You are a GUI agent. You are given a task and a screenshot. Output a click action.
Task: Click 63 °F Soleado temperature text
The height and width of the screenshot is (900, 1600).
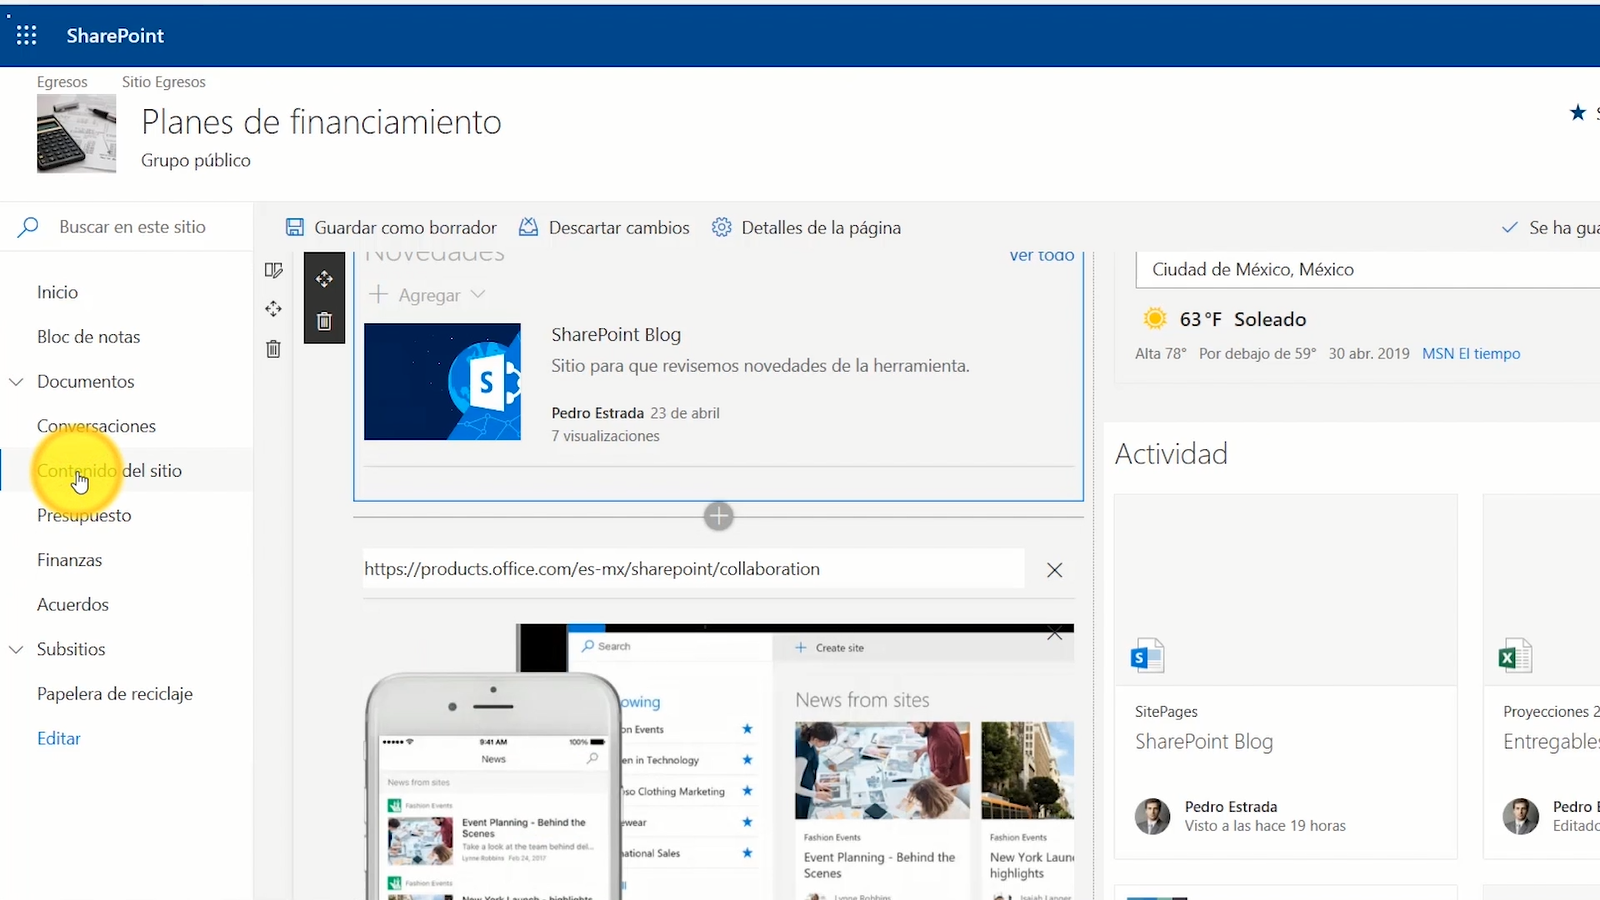[x=1242, y=319]
